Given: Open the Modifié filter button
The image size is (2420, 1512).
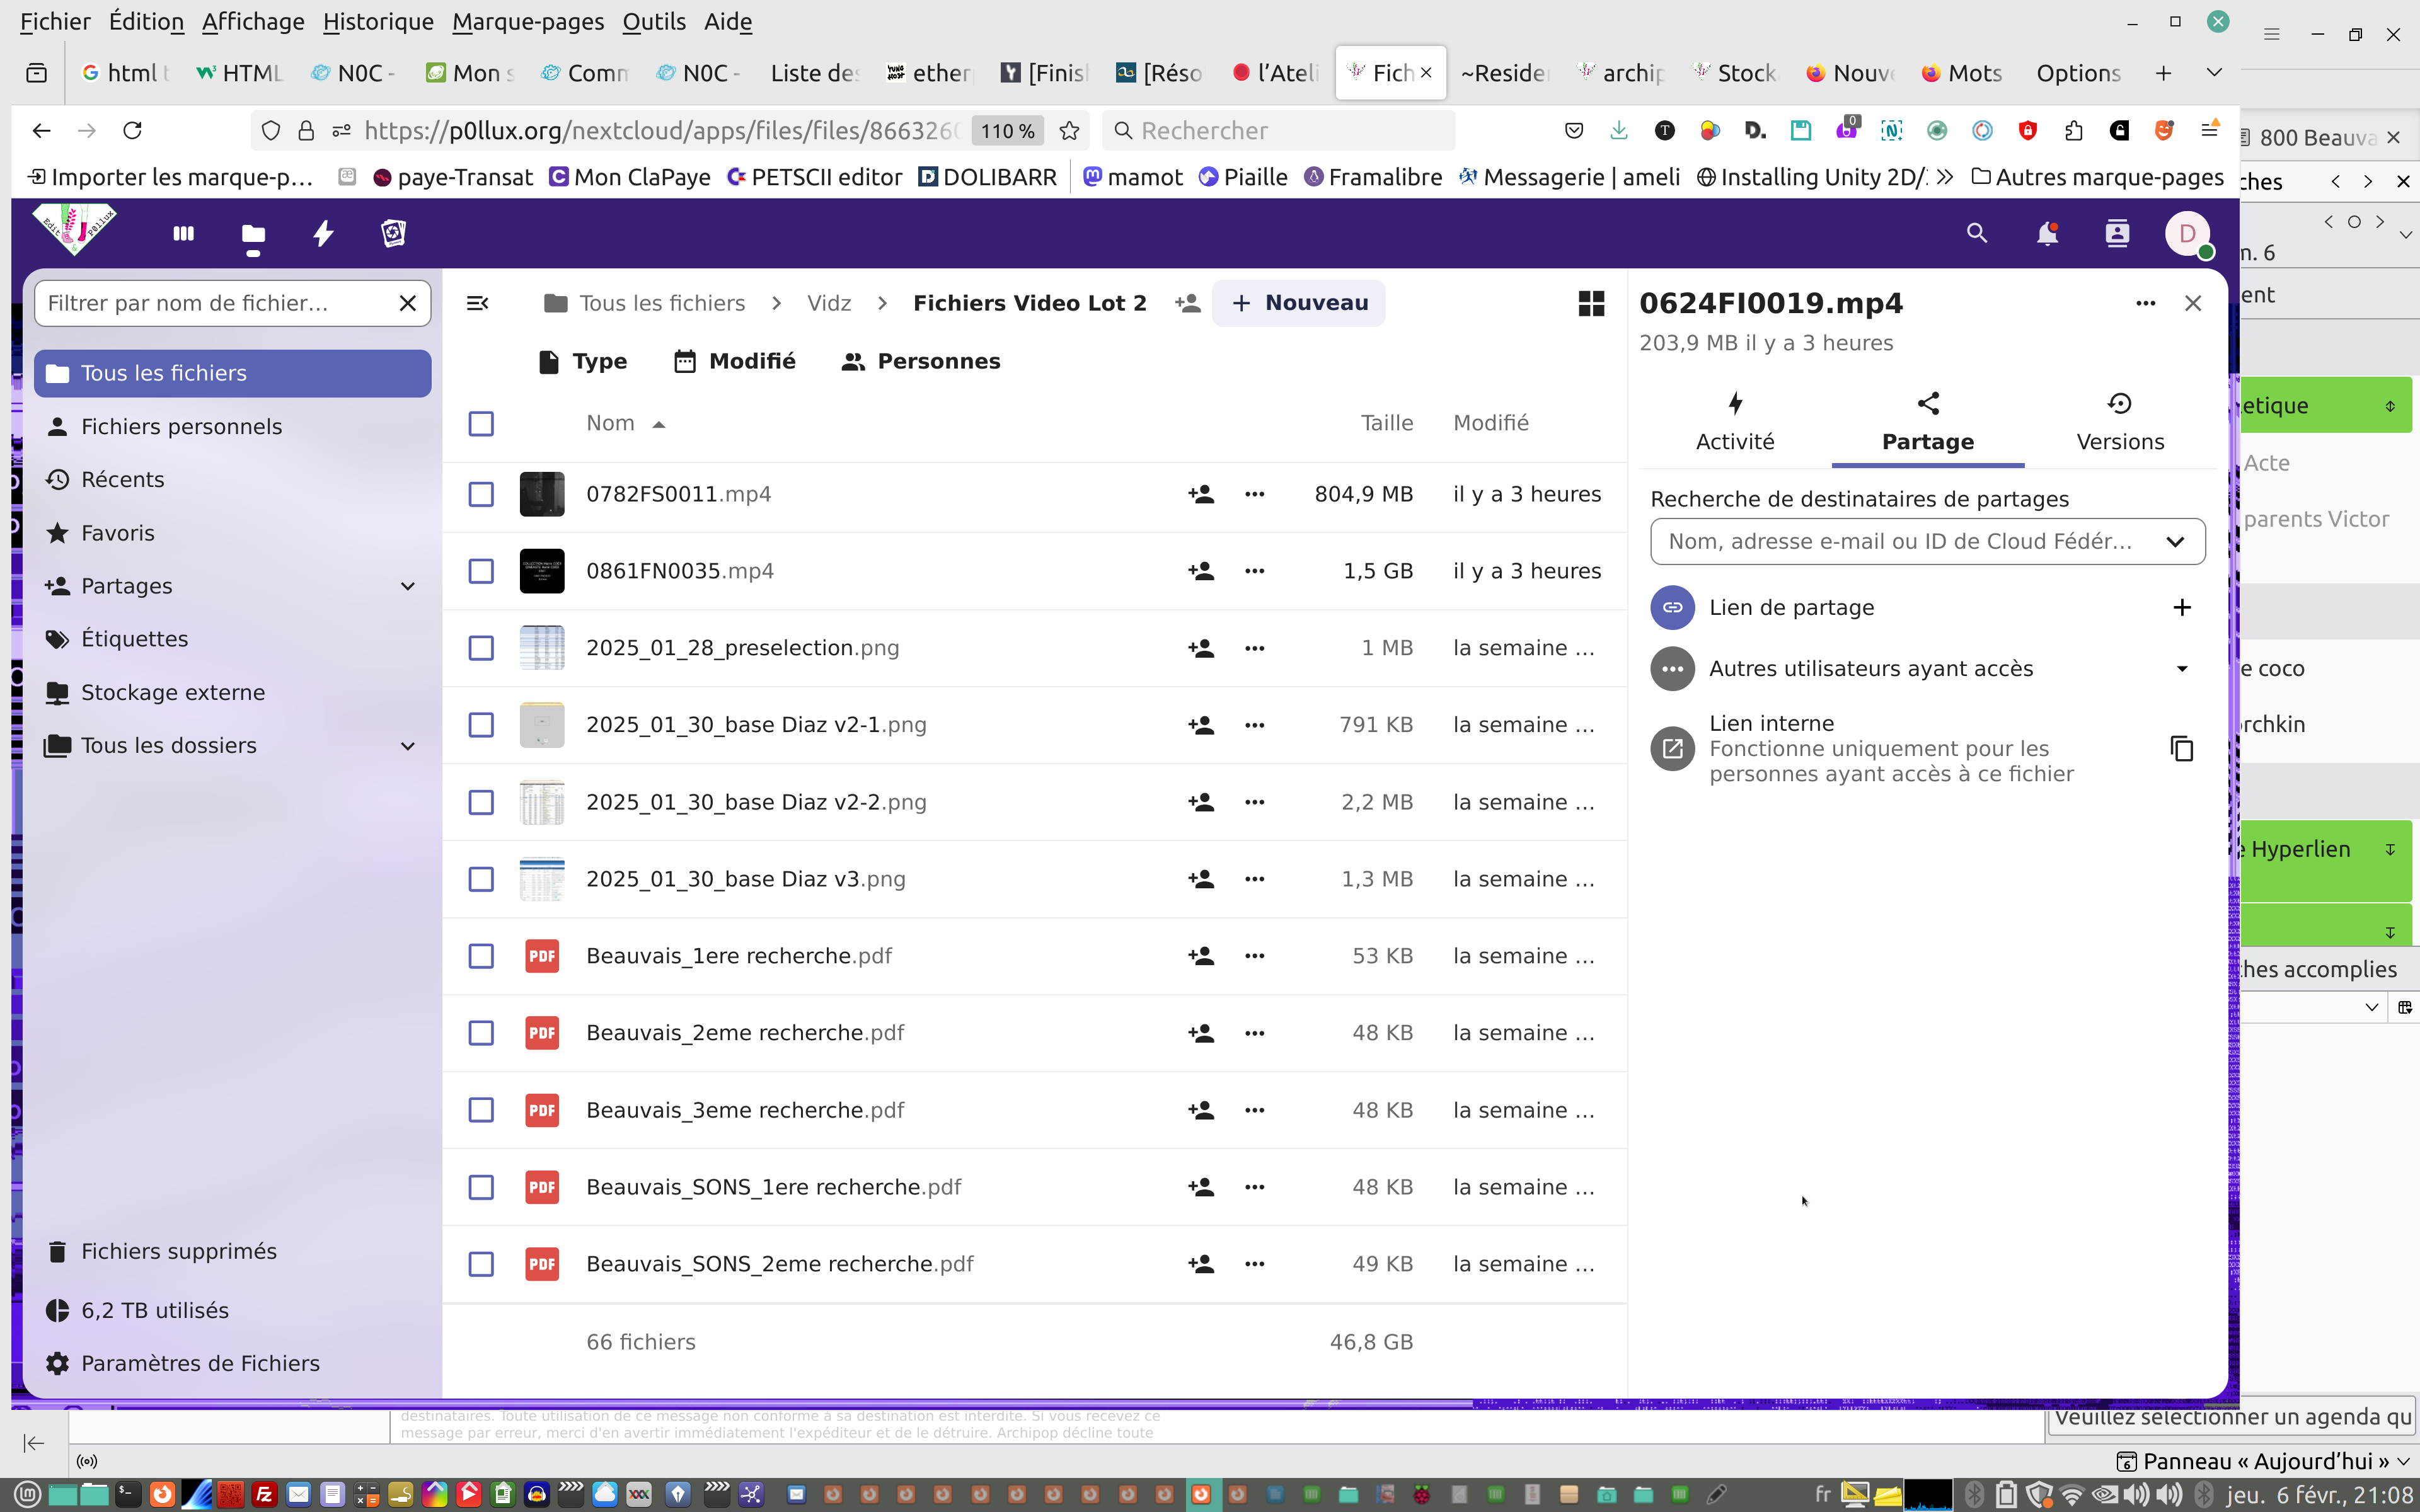Looking at the screenshot, I should pos(735,361).
